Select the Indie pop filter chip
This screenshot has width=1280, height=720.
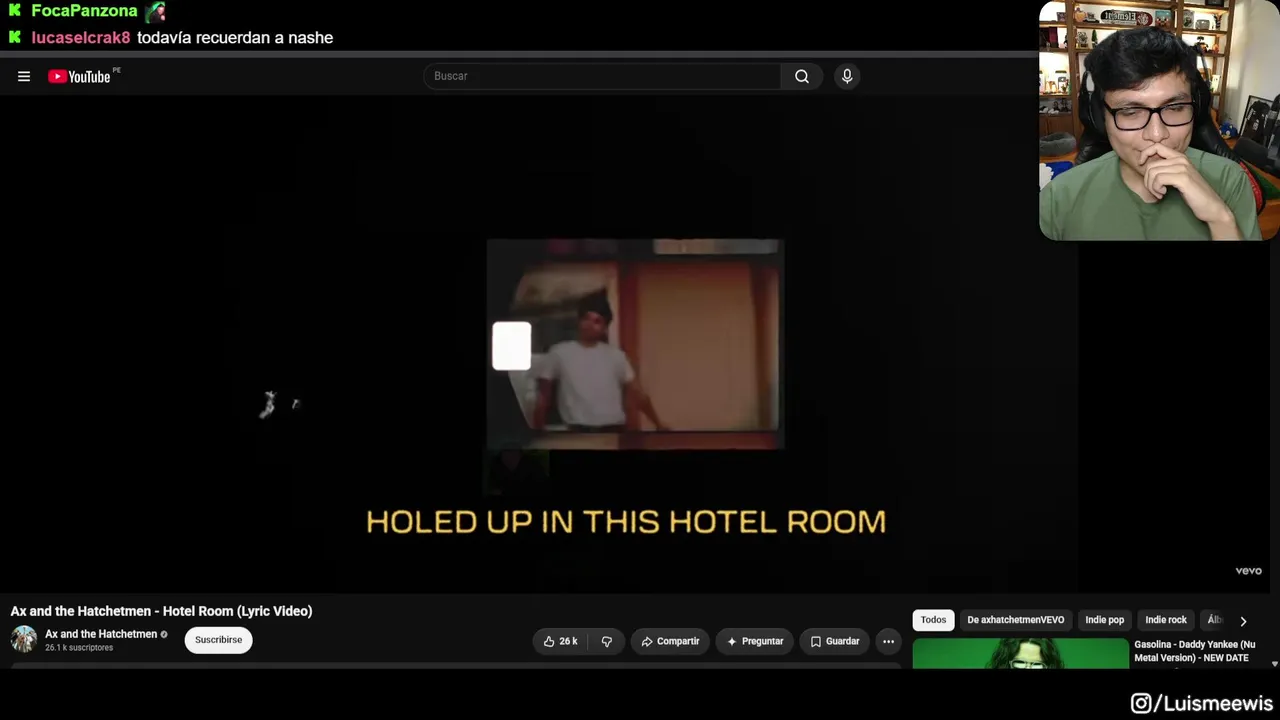pos(1104,620)
